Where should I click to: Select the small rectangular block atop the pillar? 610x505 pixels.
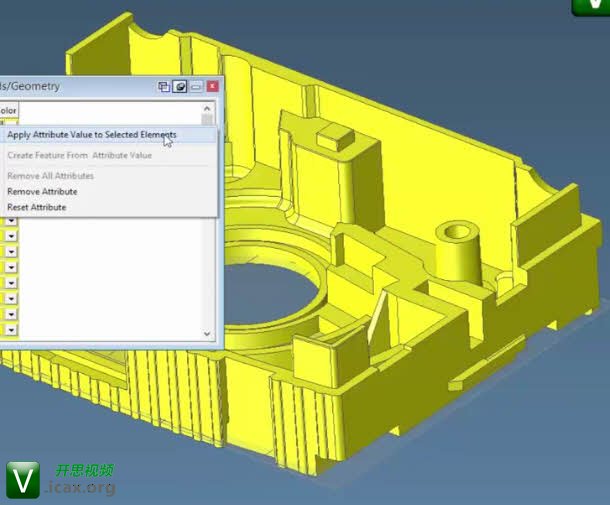[x=335, y=138]
